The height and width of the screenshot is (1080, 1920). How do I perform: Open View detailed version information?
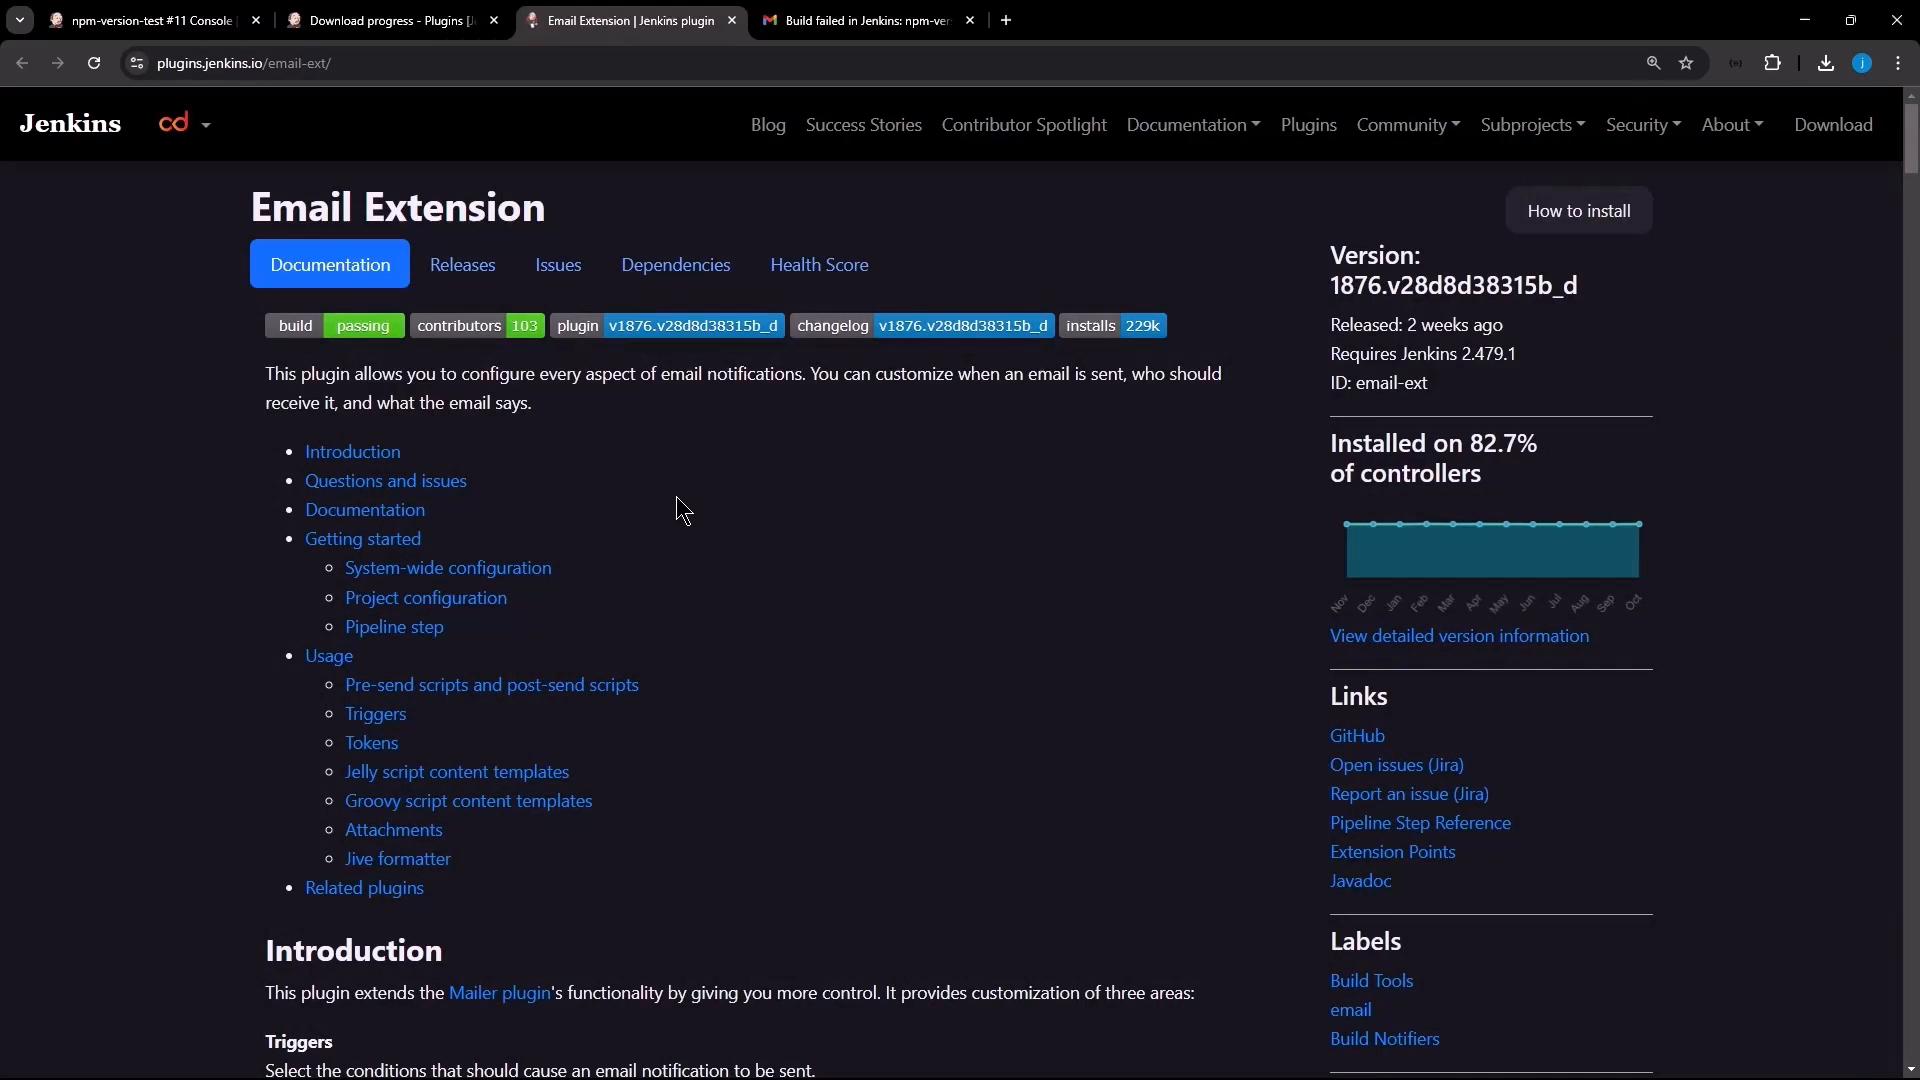(x=1459, y=636)
